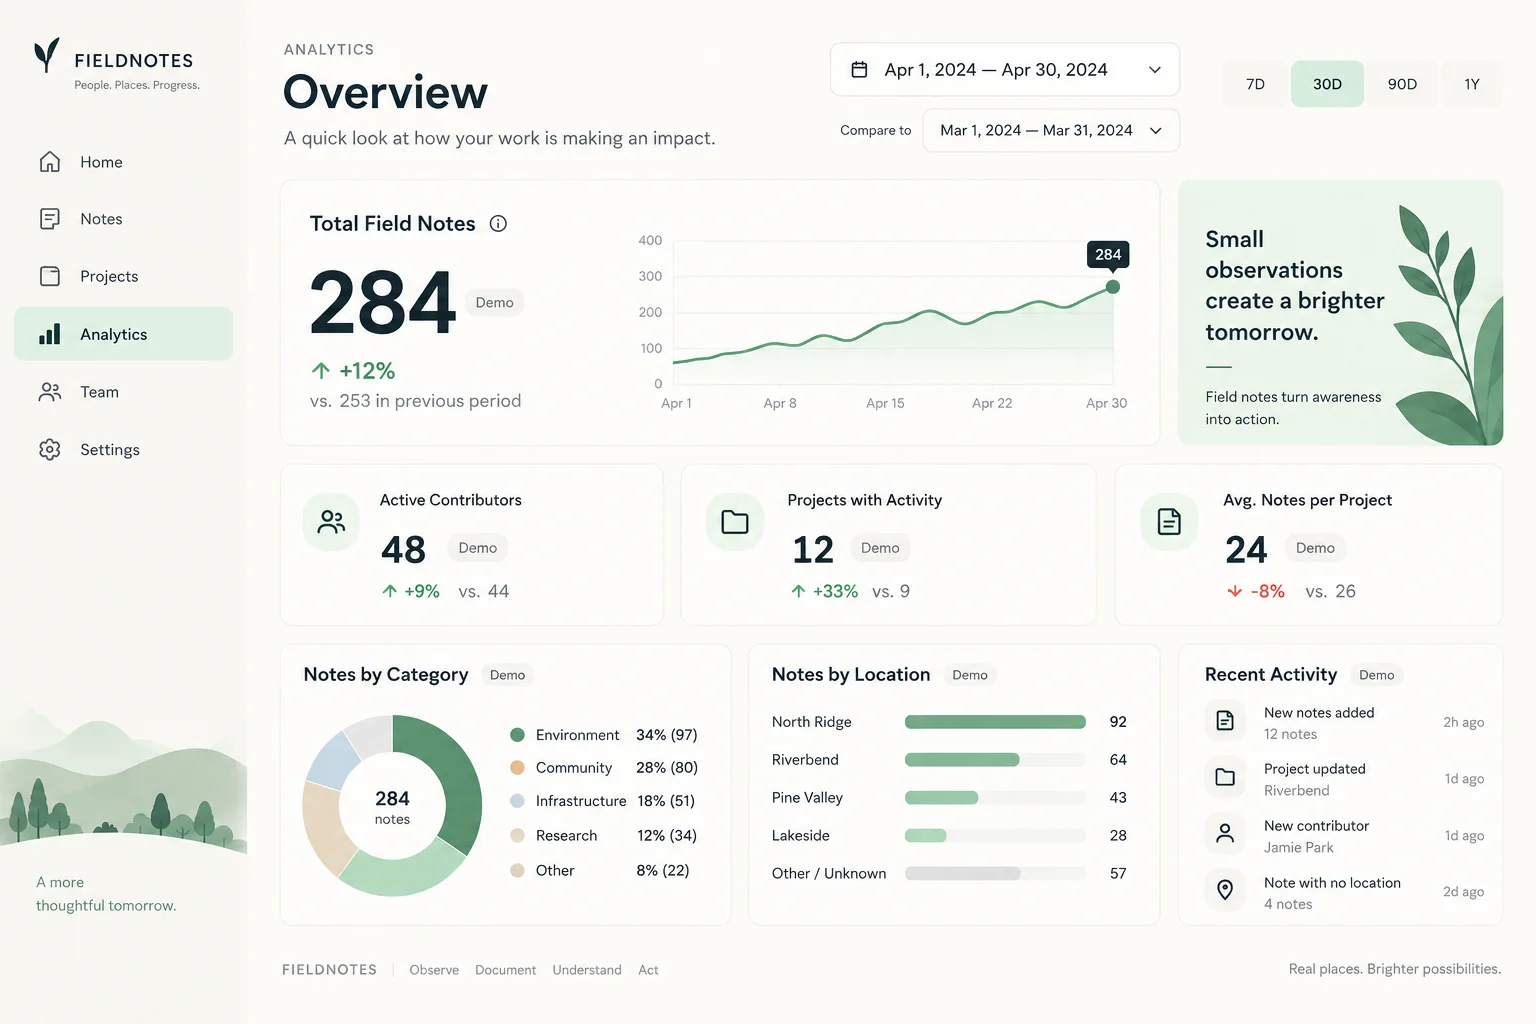The image size is (1536, 1024).
Task: Select the 30D time range
Action: point(1327,84)
